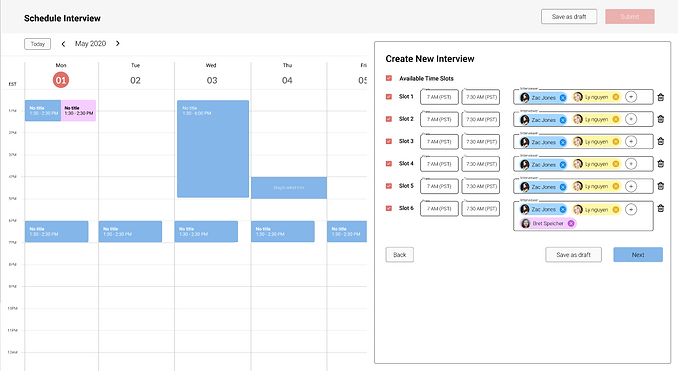
Task: Click the top header Save as draft button
Action: pos(569,17)
